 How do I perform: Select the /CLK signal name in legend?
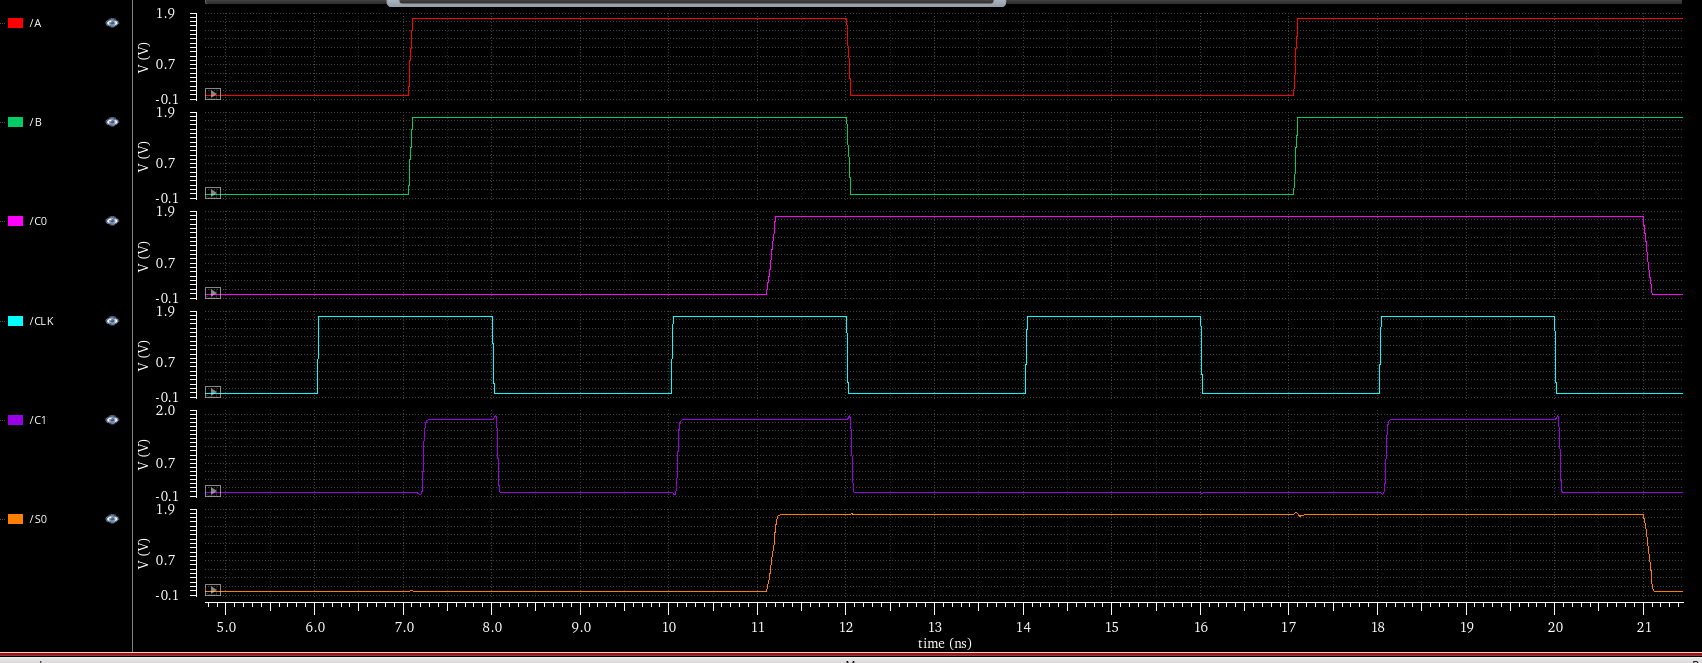click(x=42, y=321)
